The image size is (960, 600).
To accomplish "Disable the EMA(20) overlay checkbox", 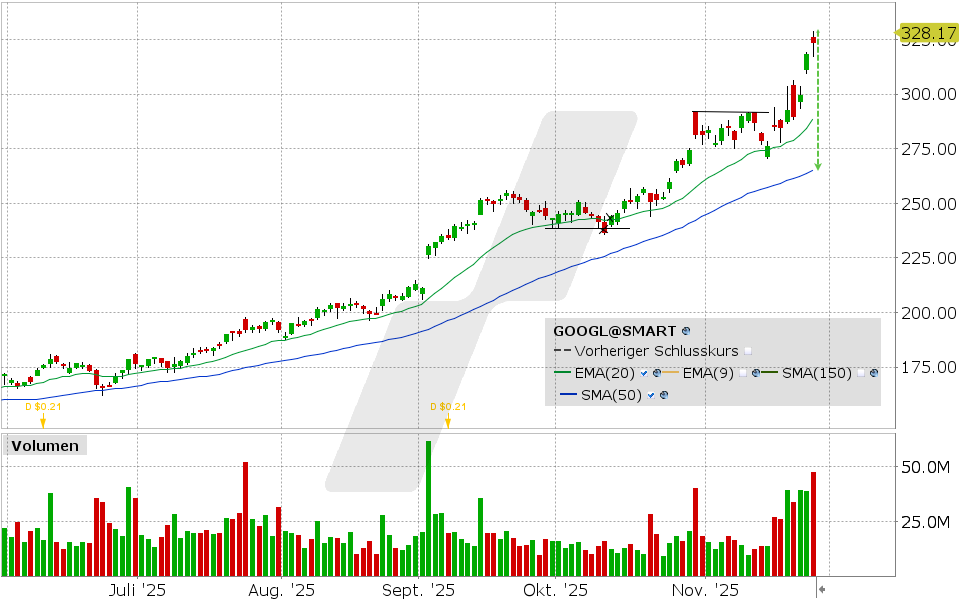I will (x=643, y=373).
